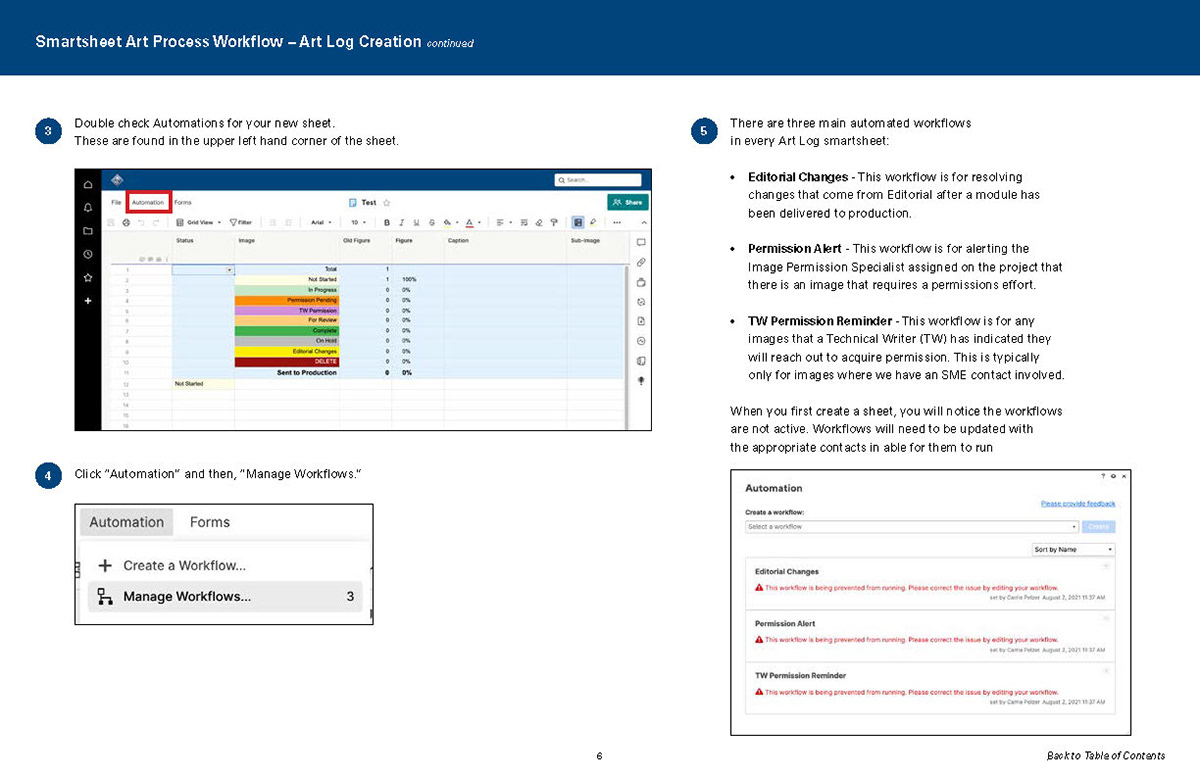Open Update Requests icon on right rail

[x=641, y=301]
